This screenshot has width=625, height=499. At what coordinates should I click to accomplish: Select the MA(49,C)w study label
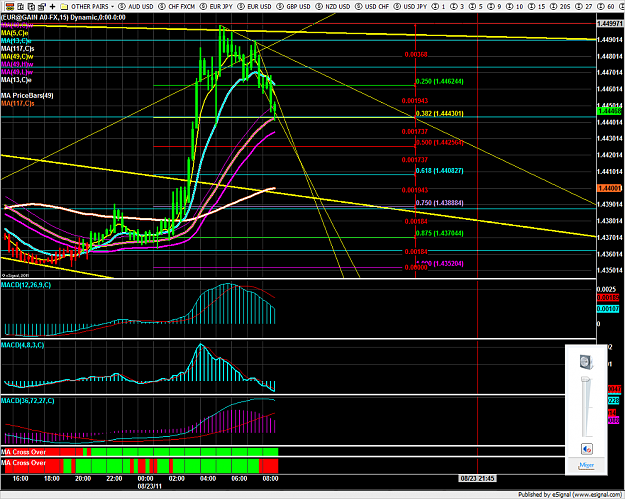(17, 57)
